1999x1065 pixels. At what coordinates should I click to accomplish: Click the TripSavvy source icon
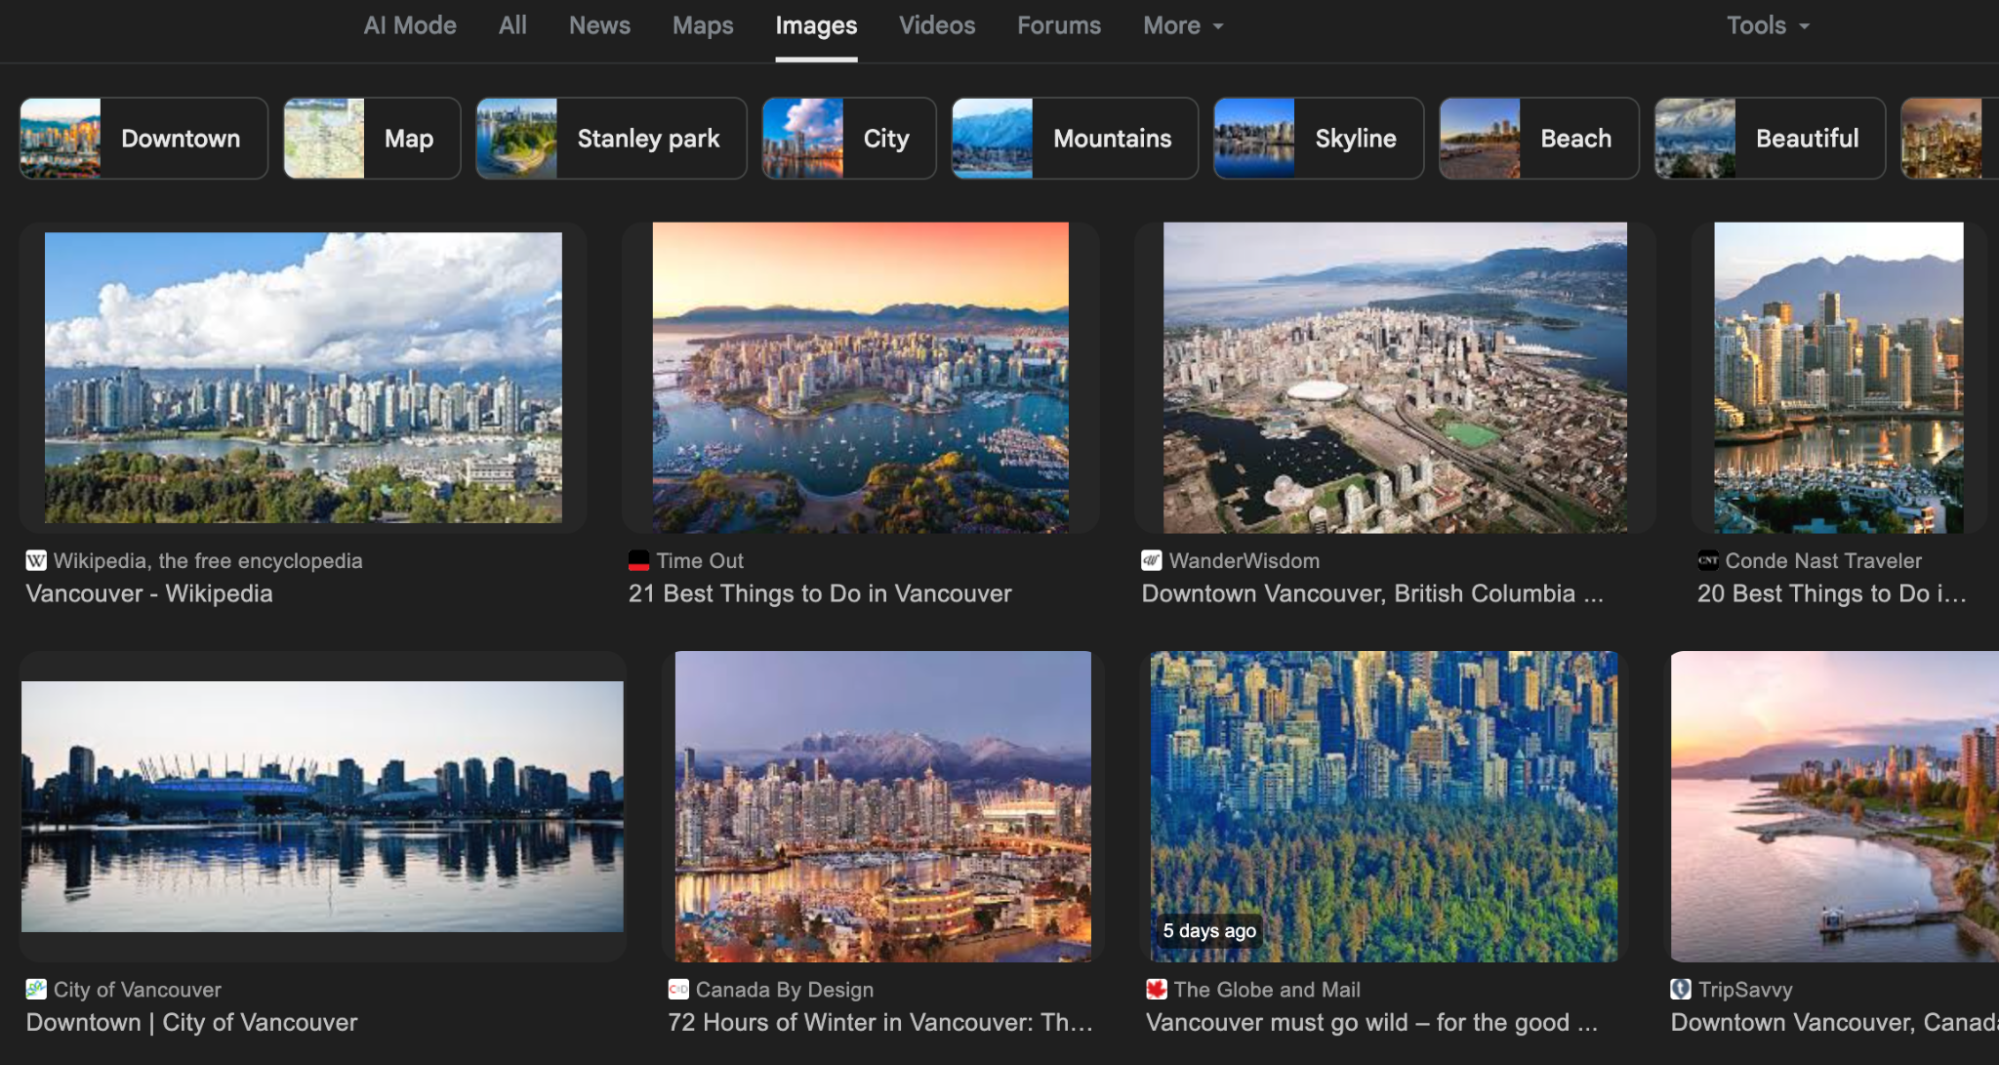(1681, 990)
